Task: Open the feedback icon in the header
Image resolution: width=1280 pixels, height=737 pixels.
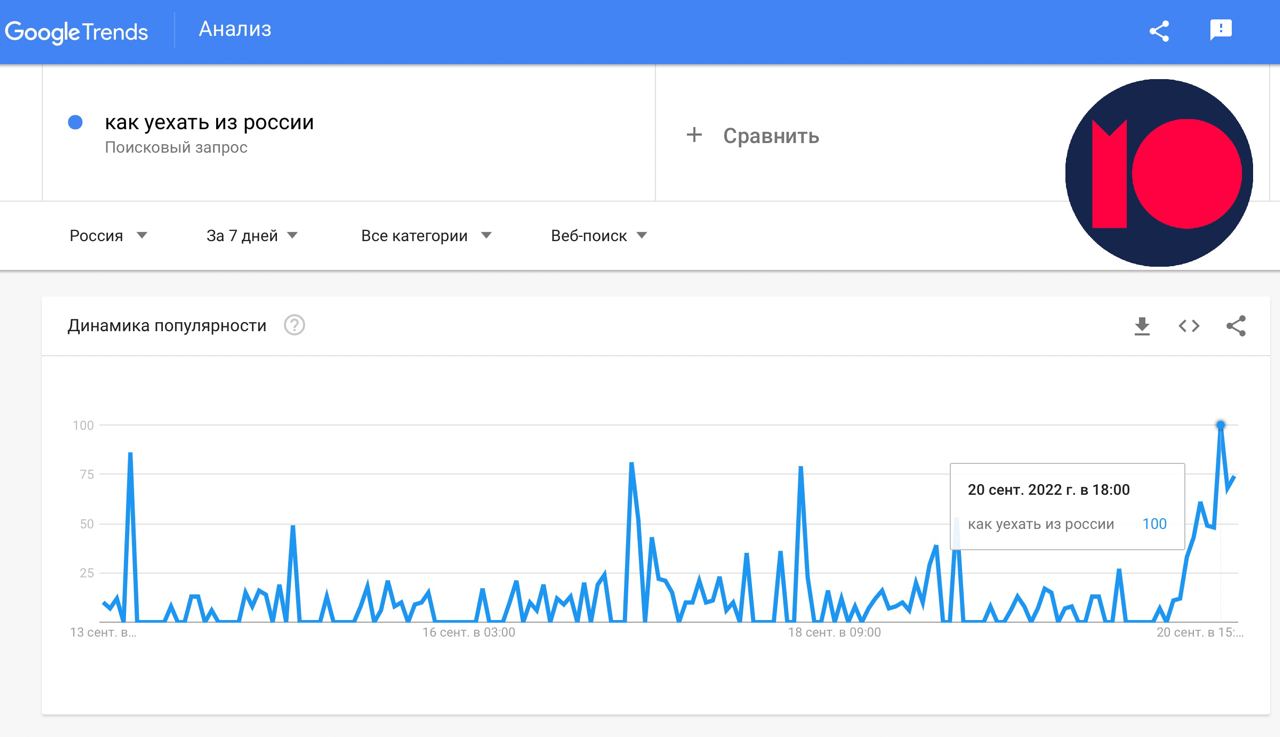Action: point(1221,30)
